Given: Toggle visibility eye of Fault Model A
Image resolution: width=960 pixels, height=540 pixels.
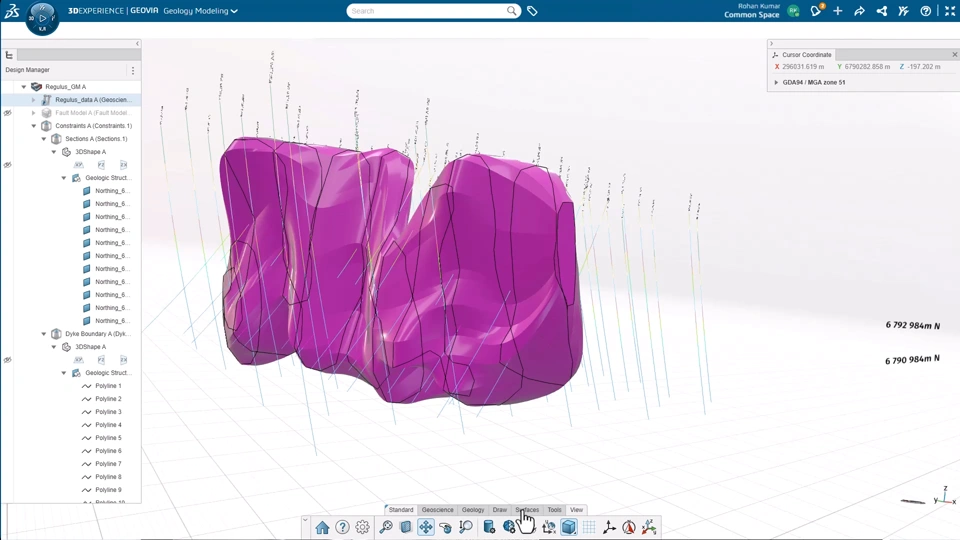Looking at the screenshot, I should 7,113.
